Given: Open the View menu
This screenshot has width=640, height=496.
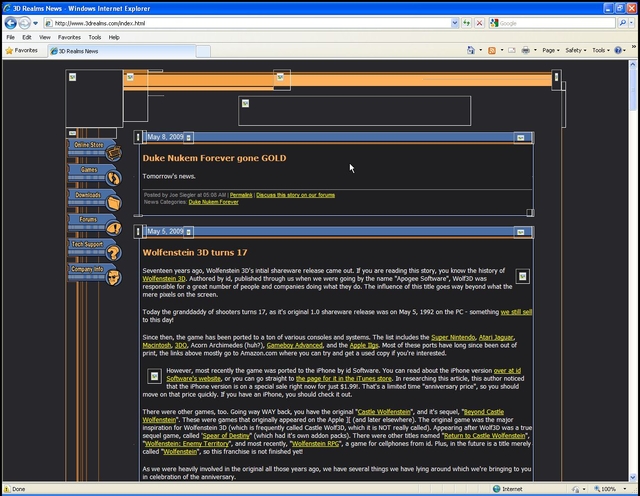Looking at the screenshot, I should click(x=44, y=37).
